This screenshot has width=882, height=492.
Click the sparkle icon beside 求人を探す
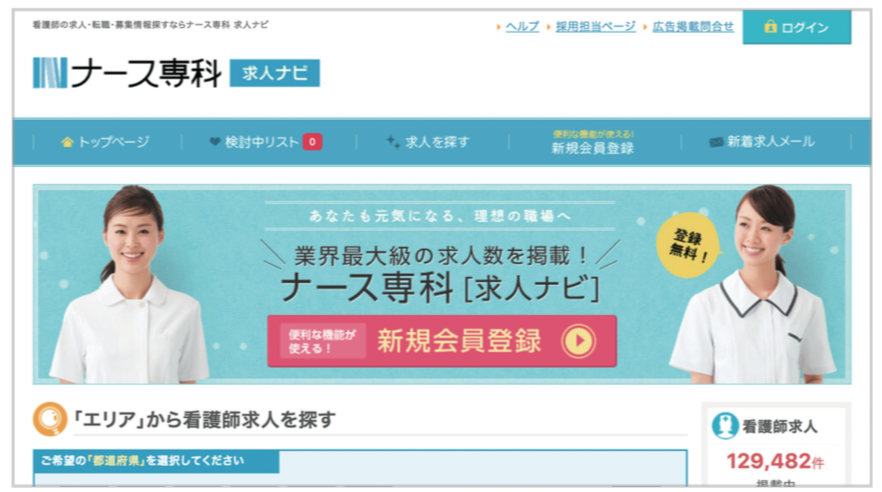pyautogui.click(x=393, y=142)
